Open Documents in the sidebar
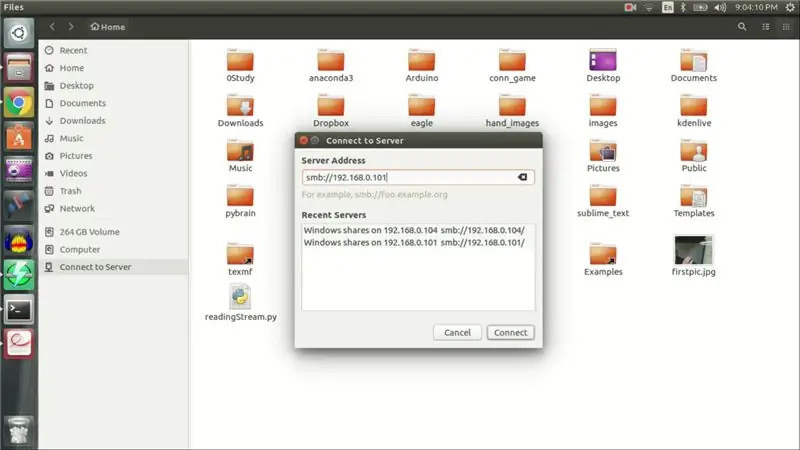The height and width of the screenshot is (450, 800). point(83,103)
